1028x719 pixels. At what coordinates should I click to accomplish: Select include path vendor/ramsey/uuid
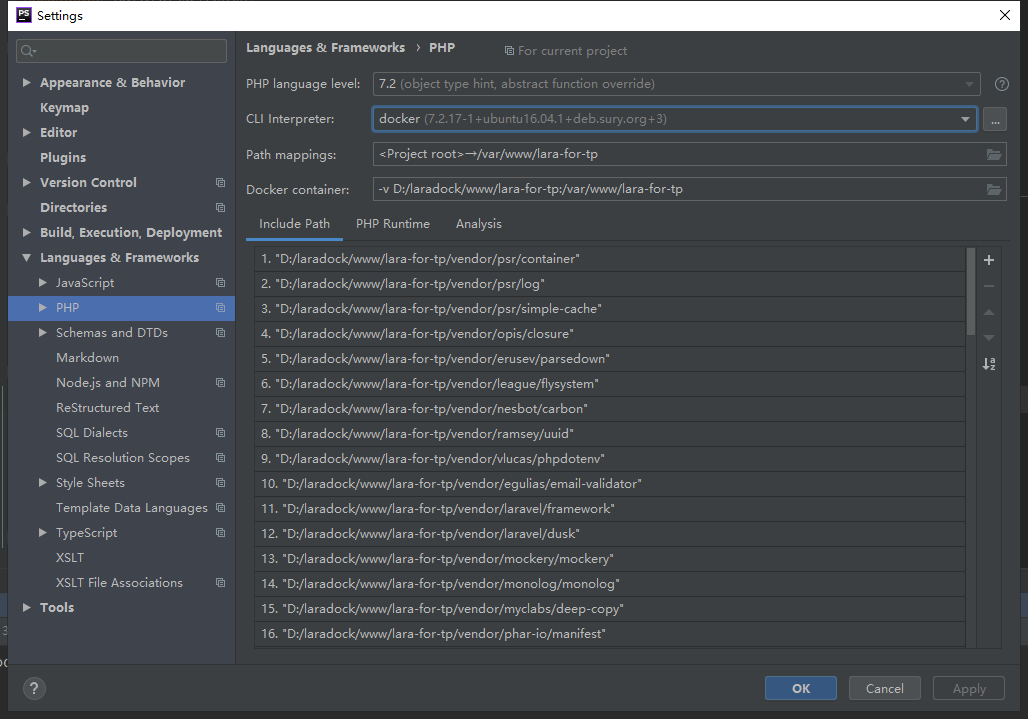(610, 434)
